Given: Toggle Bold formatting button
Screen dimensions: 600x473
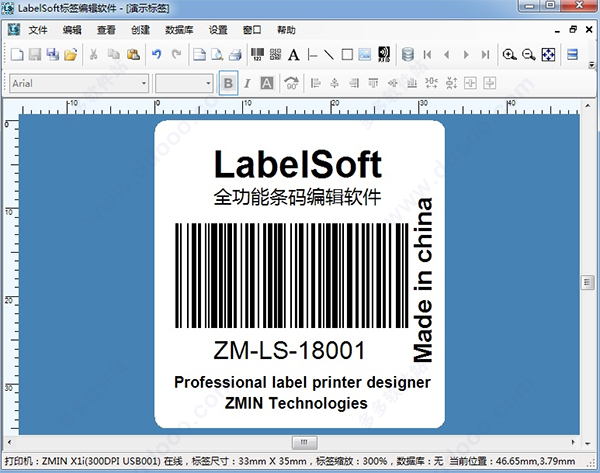Looking at the screenshot, I should point(228,83).
